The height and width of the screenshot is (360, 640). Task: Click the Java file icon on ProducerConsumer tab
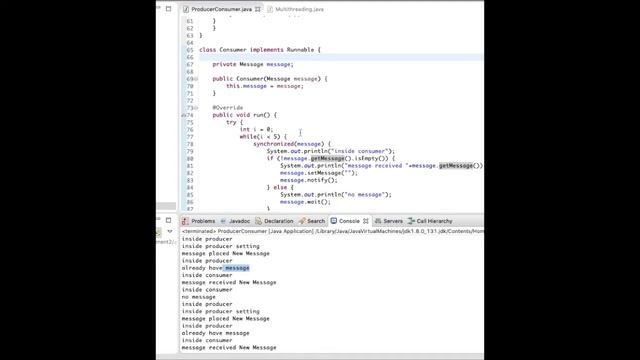186,9
